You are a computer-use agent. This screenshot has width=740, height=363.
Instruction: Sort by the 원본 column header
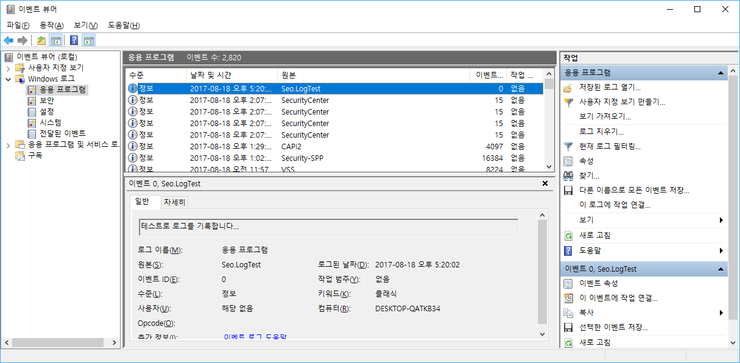pyautogui.click(x=373, y=75)
